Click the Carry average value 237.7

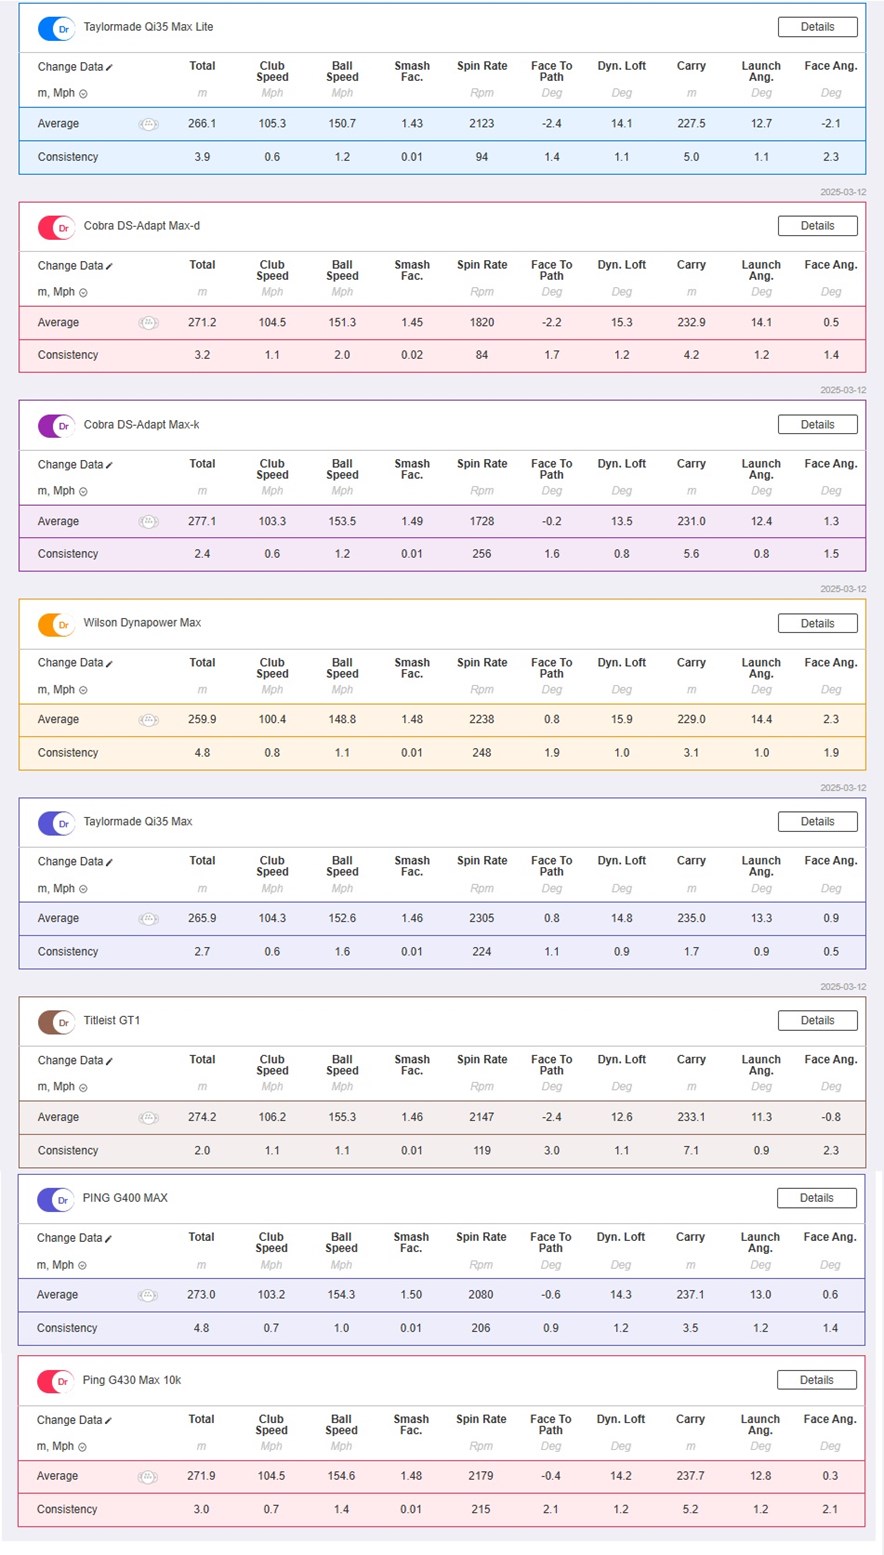click(690, 1477)
